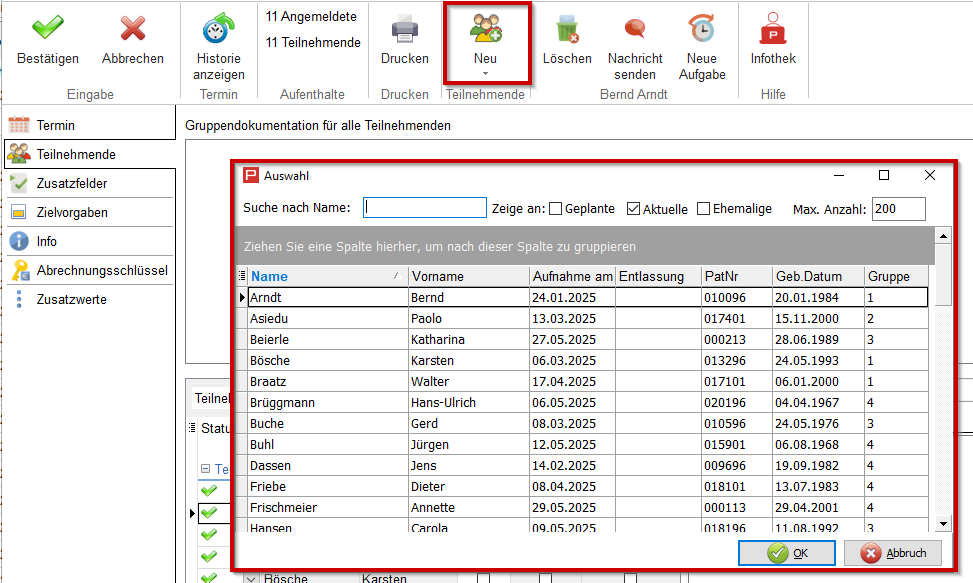This screenshot has height=583, width=973.
Task: Open Historie anzeigen in the toolbar
Action: coord(218,30)
